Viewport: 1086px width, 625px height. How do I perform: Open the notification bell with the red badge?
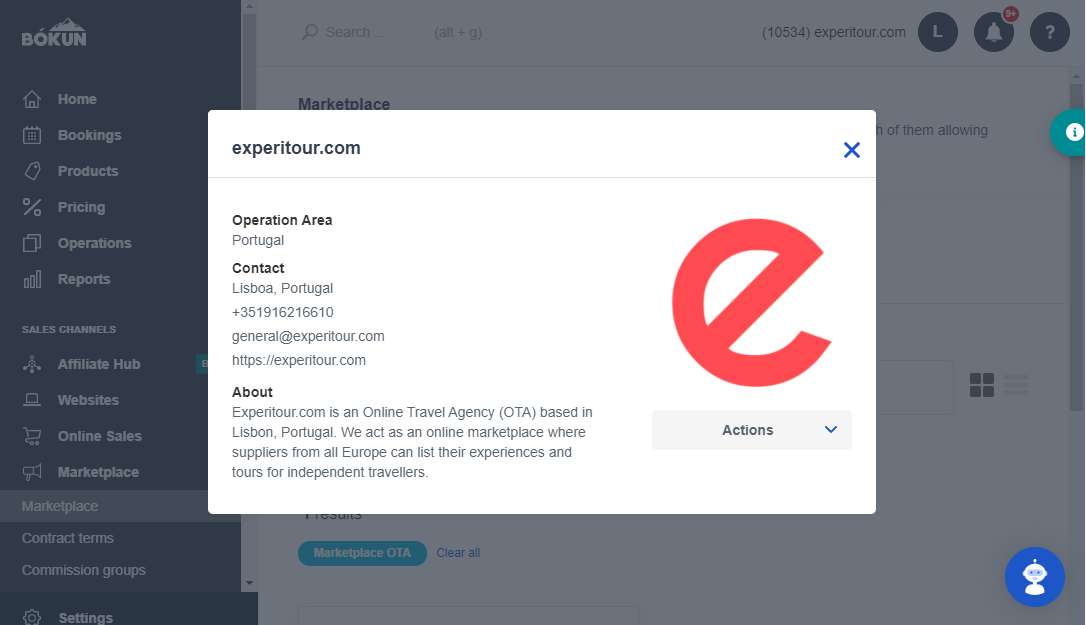994,32
